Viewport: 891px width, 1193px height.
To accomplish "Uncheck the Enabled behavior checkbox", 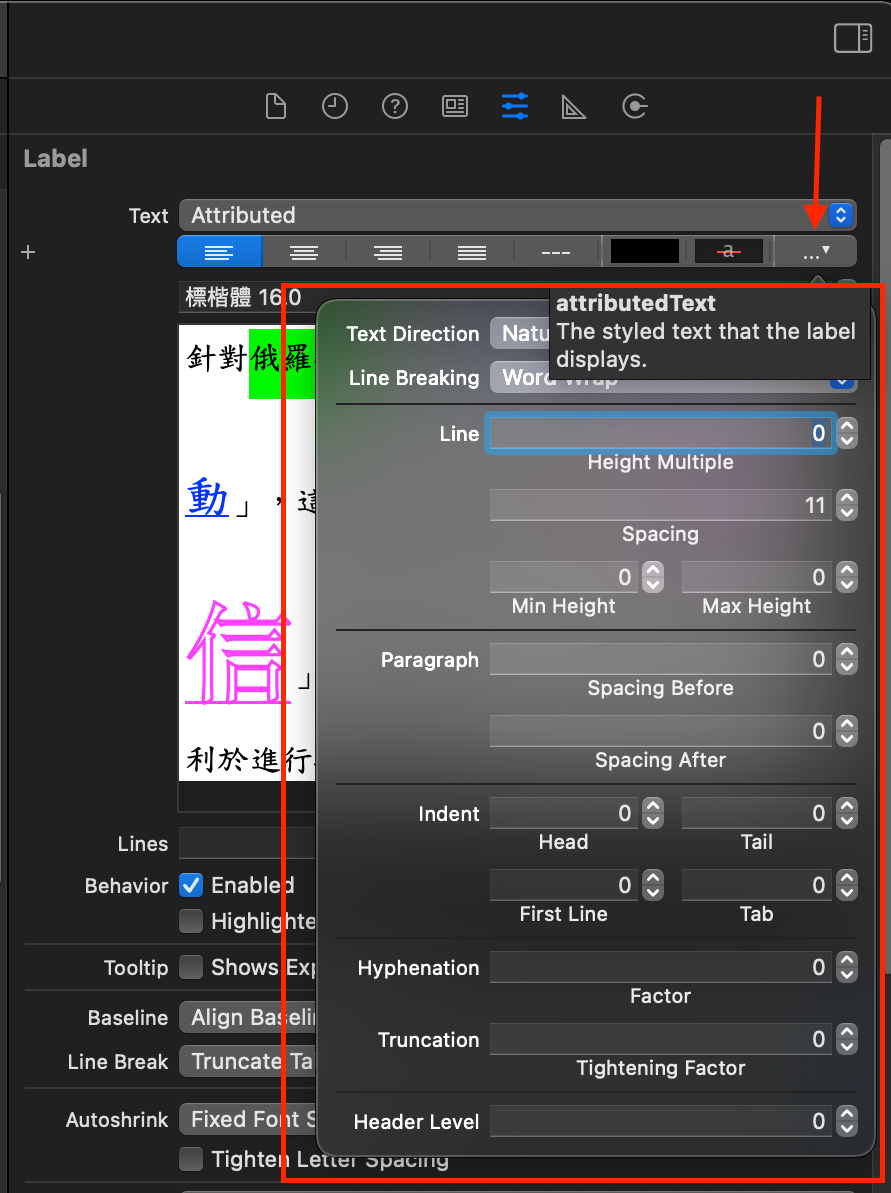I will [x=191, y=885].
